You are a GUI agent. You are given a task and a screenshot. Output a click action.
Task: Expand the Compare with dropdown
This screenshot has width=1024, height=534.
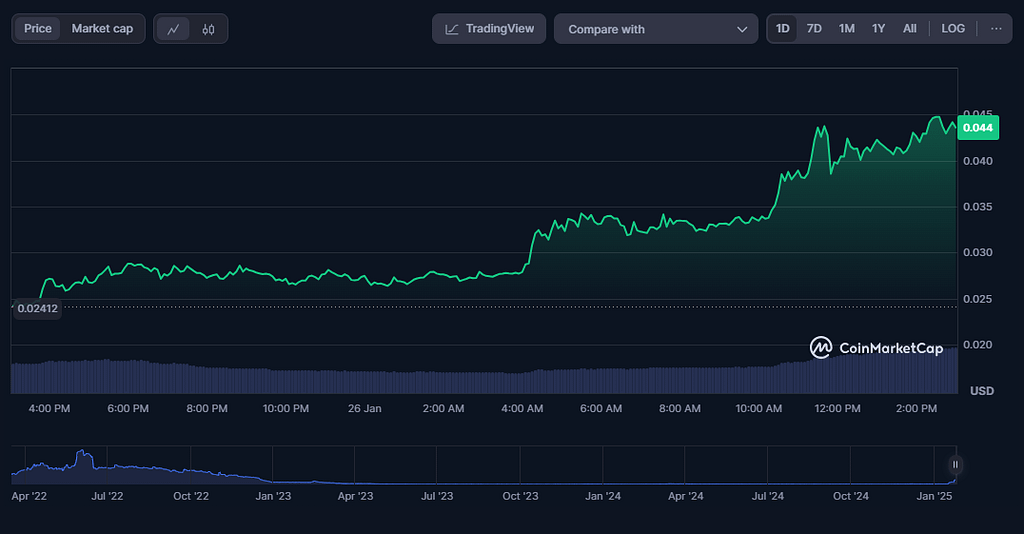tap(656, 29)
